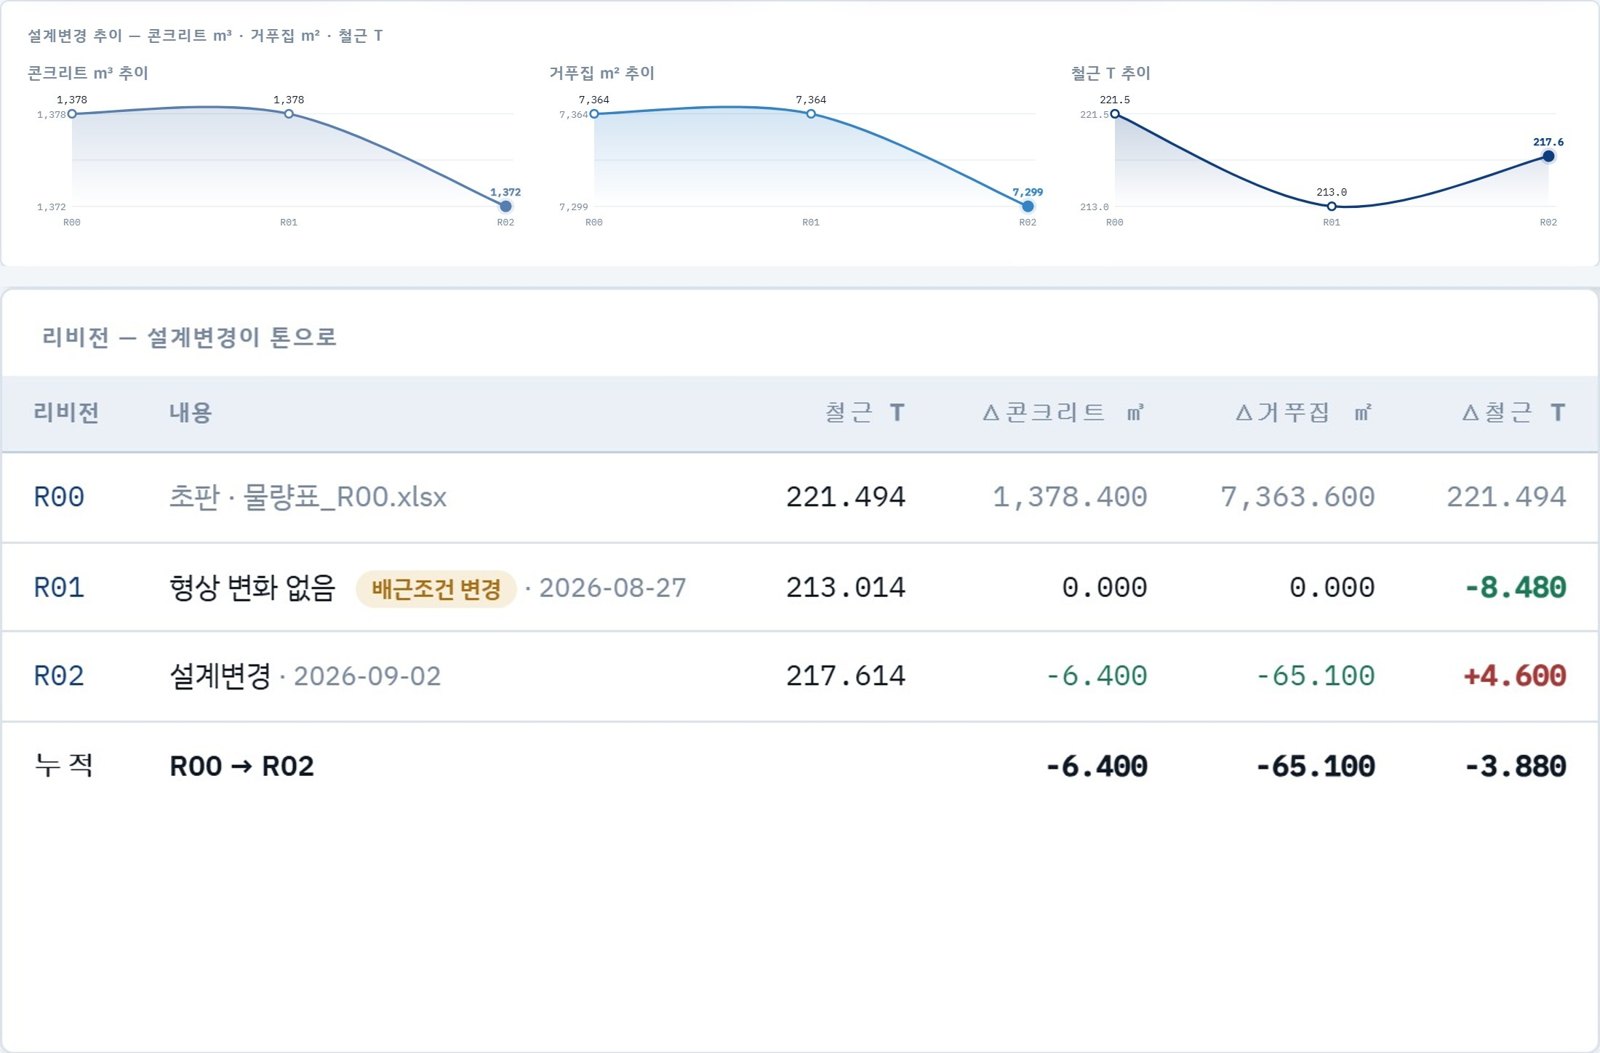The height and width of the screenshot is (1053, 1600).
Task: Click the 콘크리트 m³ 추이 chart title
Action: pos(88,73)
